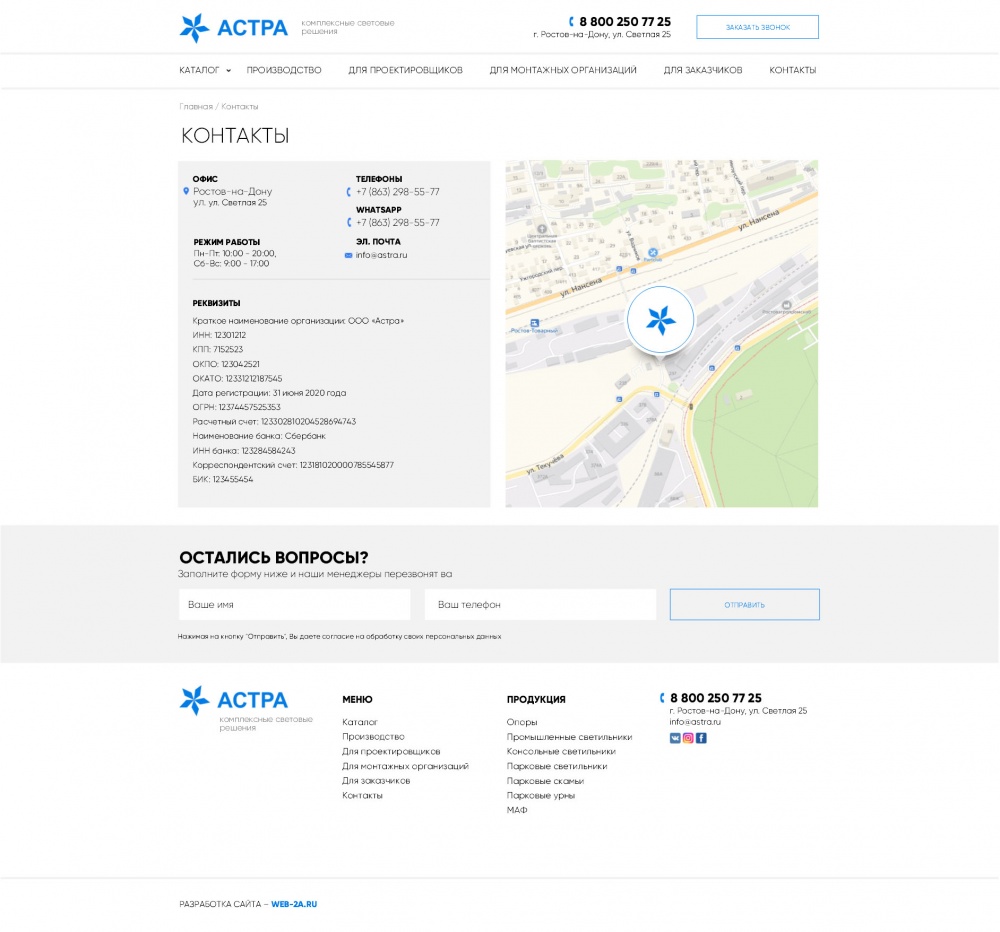Open the Instagram icon in the footer
The width and height of the screenshot is (1000, 932).
tap(688, 738)
